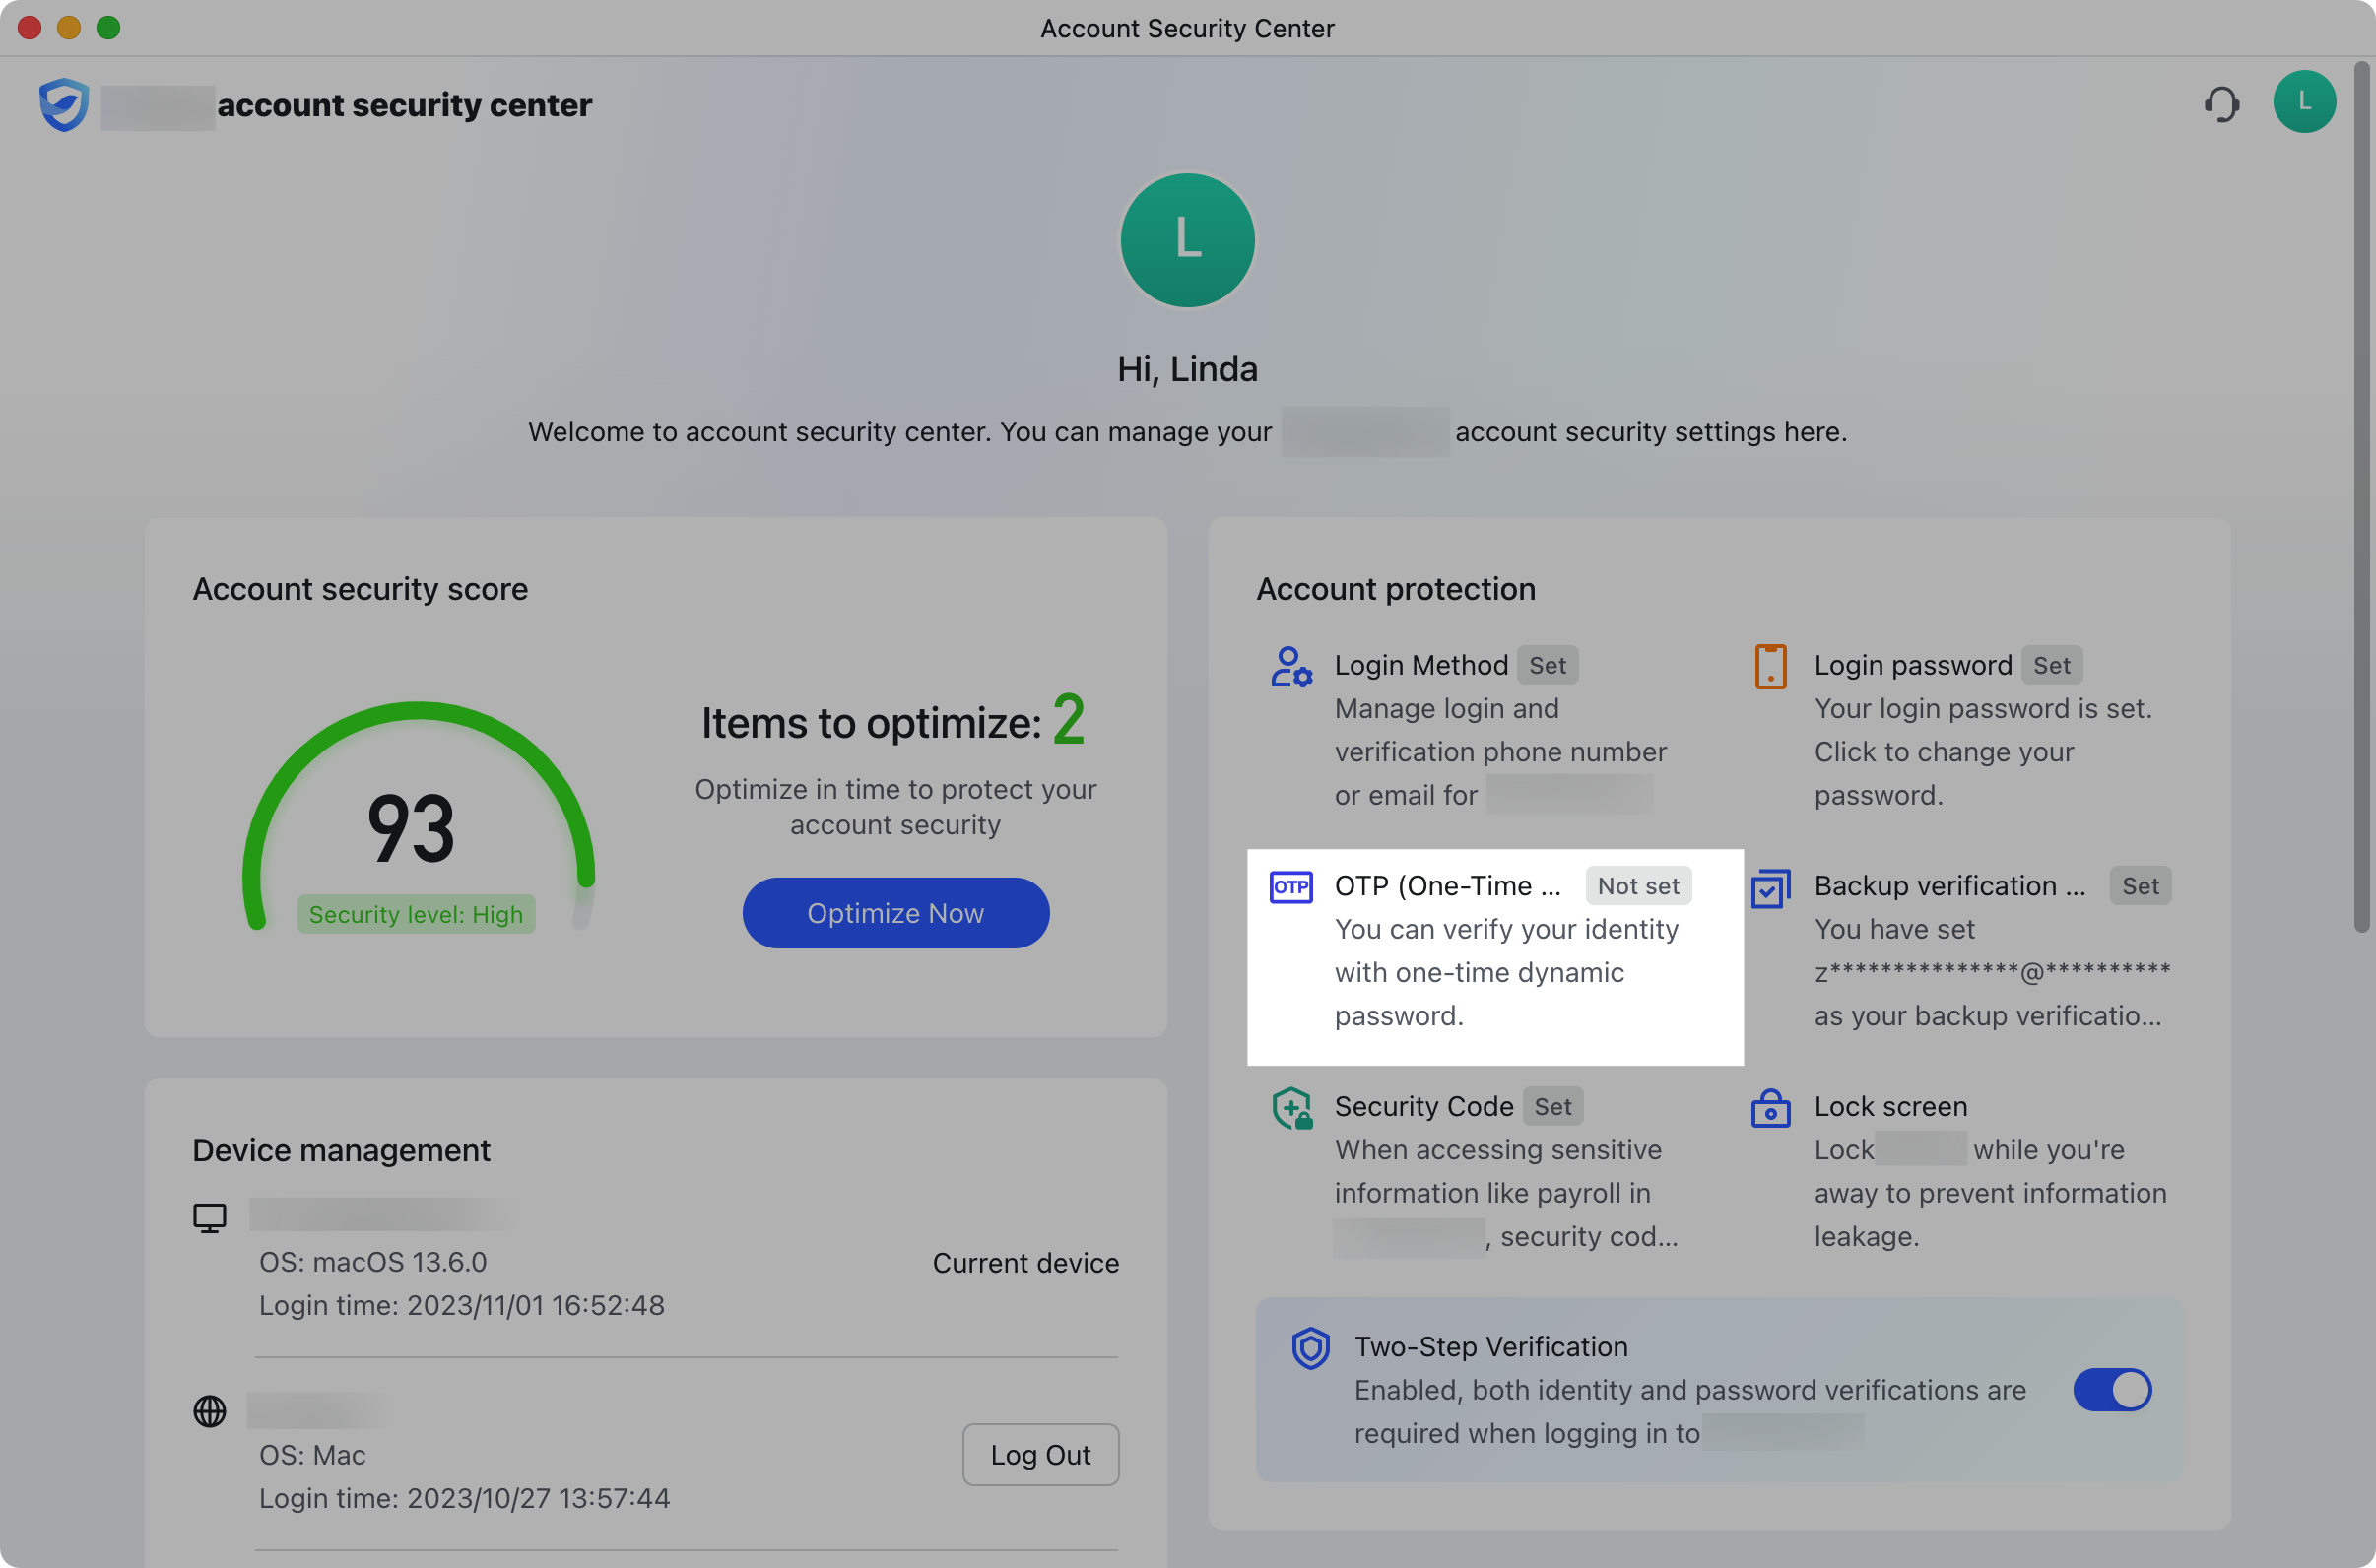This screenshot has width=2376, height=1568.
Task: Click the OTP badge icon
Action: pos(1291,886)
